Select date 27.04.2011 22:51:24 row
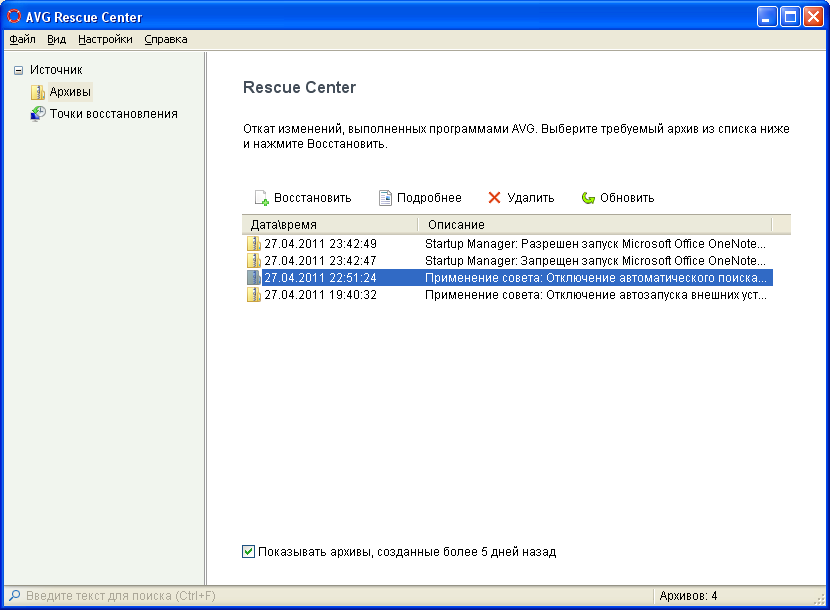This screenshot has height=610, width=830. tap(320, 277)
